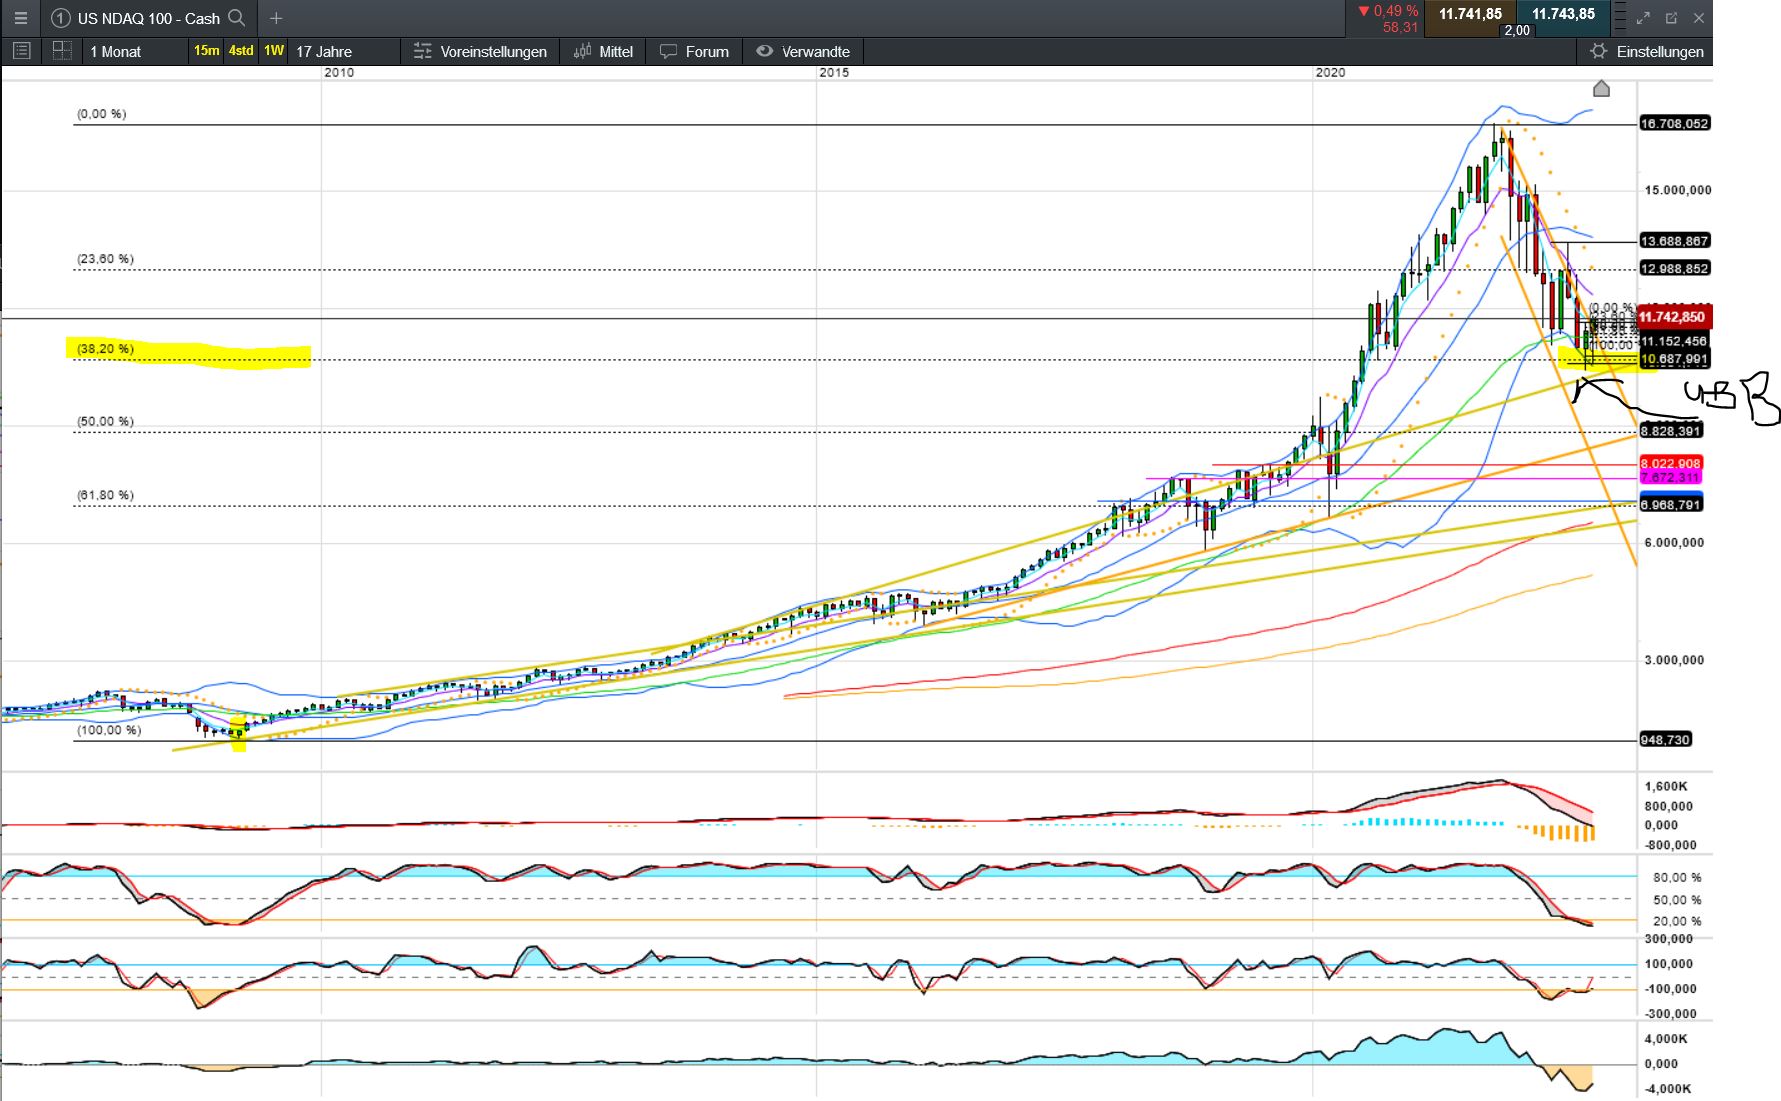
Task: Open the Forum speech bubble icon
Action: tap(668, 51)
